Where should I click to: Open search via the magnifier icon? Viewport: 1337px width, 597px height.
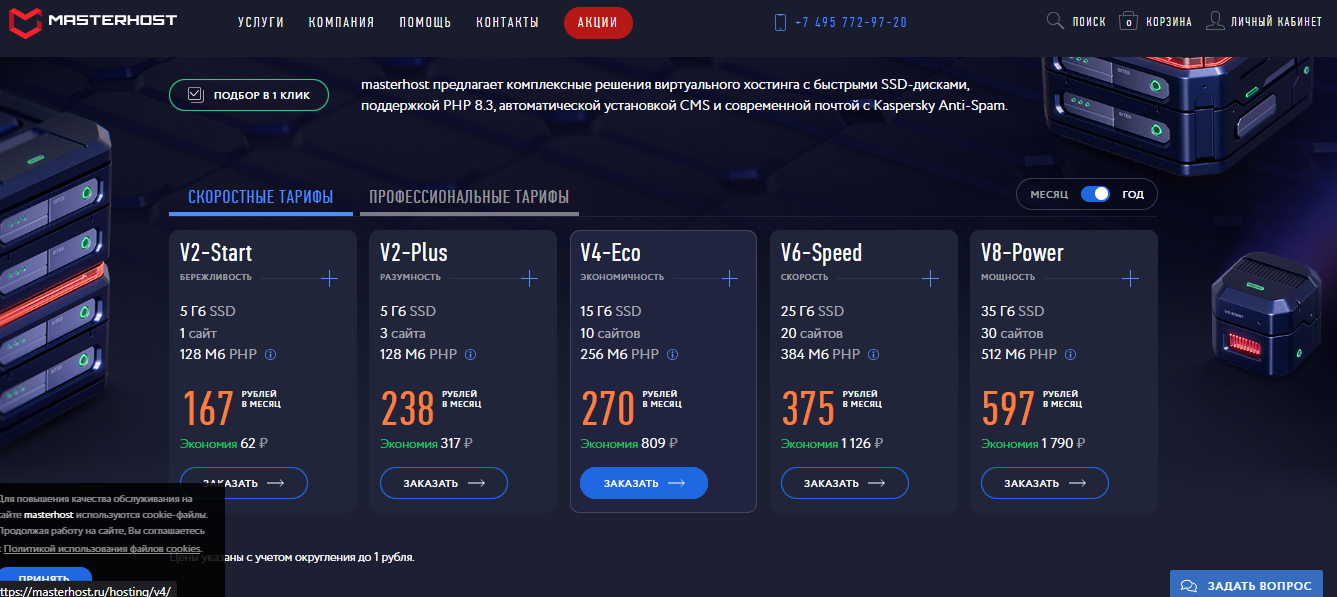[1054, 21]
